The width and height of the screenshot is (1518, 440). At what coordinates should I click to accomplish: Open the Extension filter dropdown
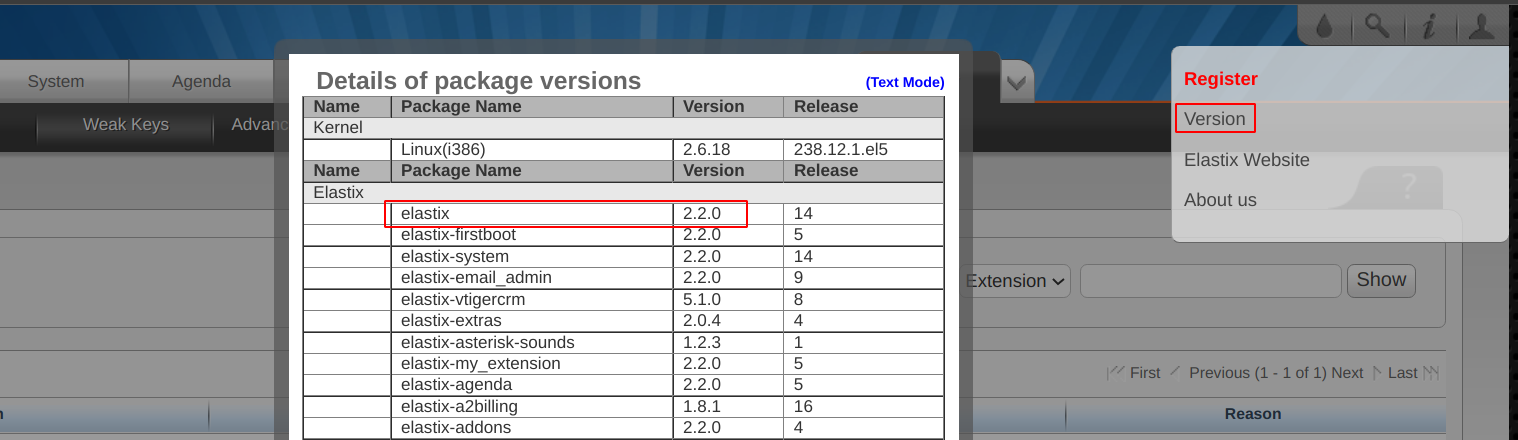1017,281
